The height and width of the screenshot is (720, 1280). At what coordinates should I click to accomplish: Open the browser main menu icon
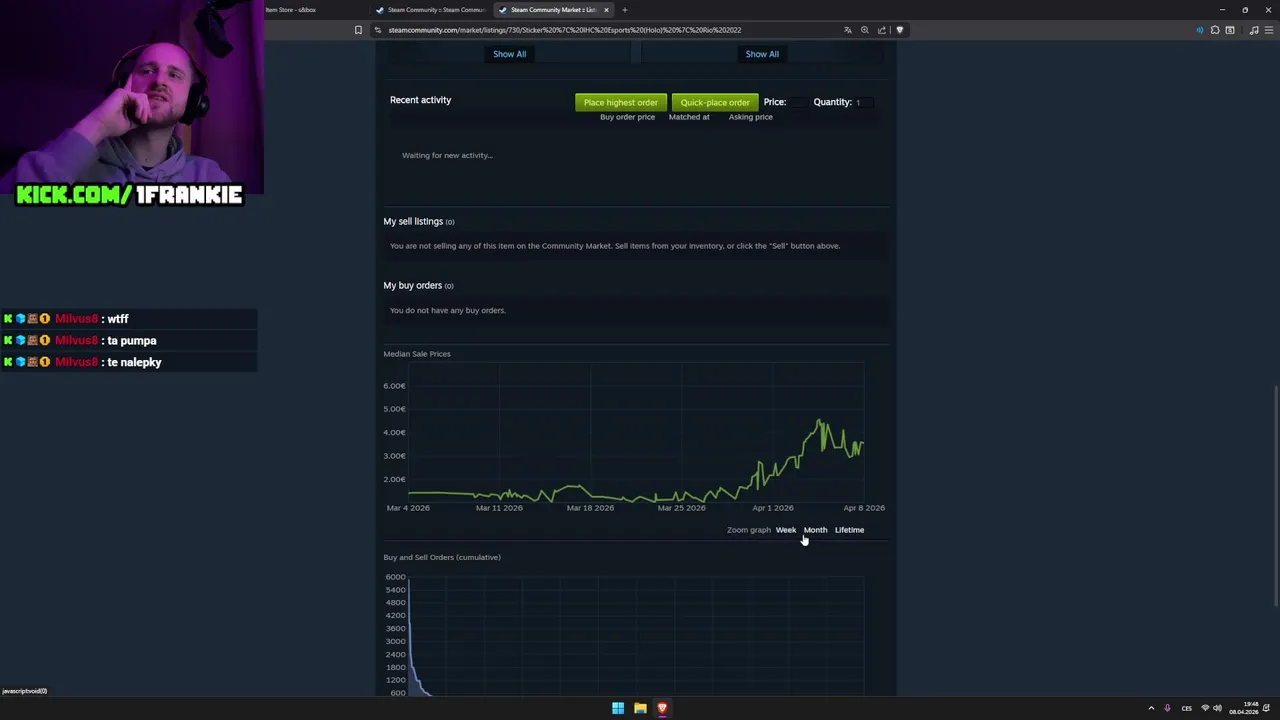[x=1269, y=30]
